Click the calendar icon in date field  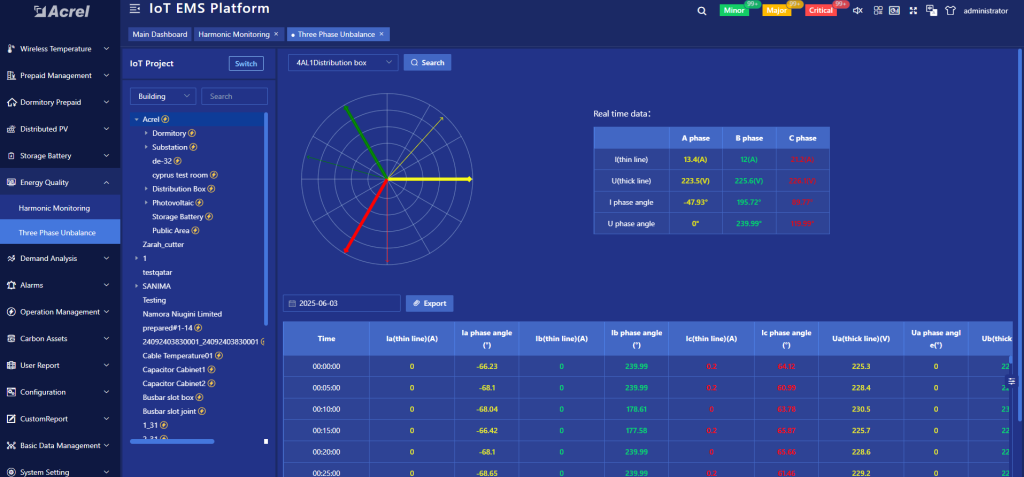tap(293, 304)
